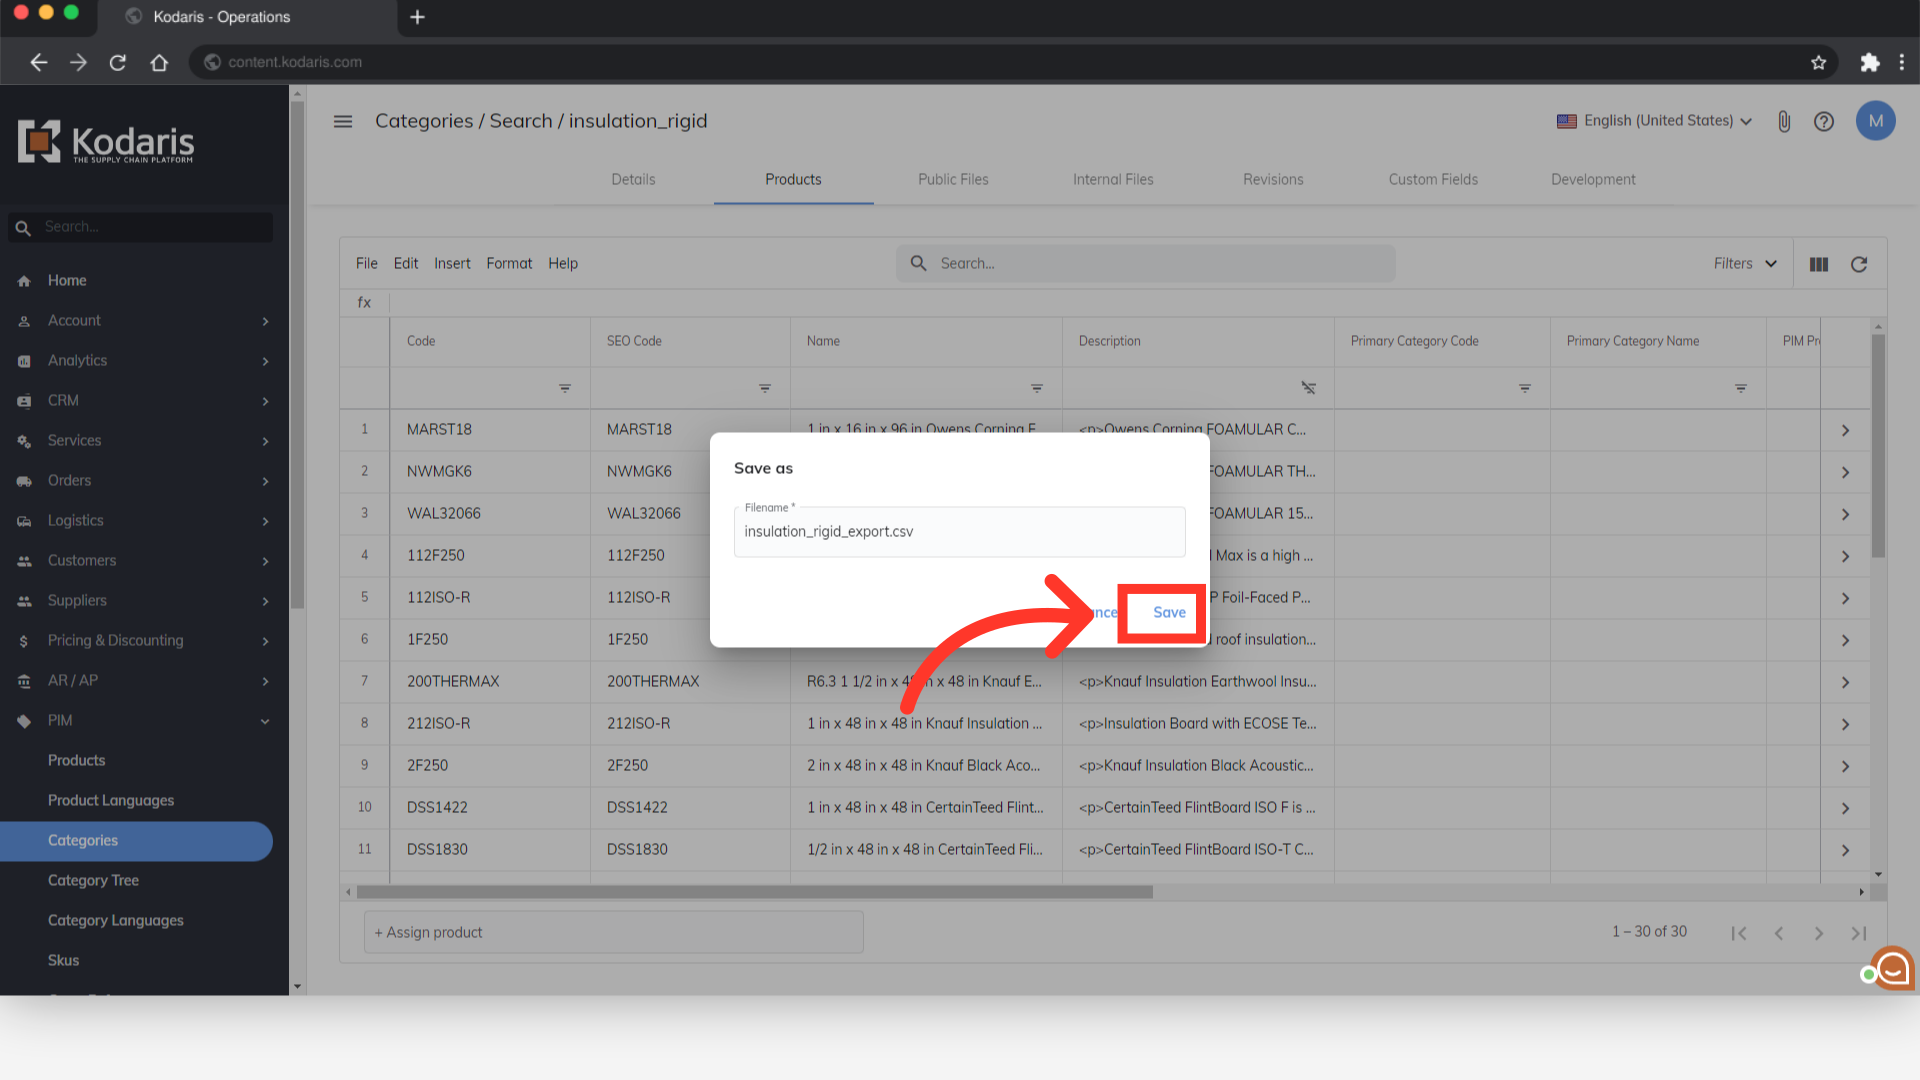Open the help question mark icon
Image resolution: width=1920 pixels, height=1080 pixels.
pyautogui.click(x=1824, y=121)
